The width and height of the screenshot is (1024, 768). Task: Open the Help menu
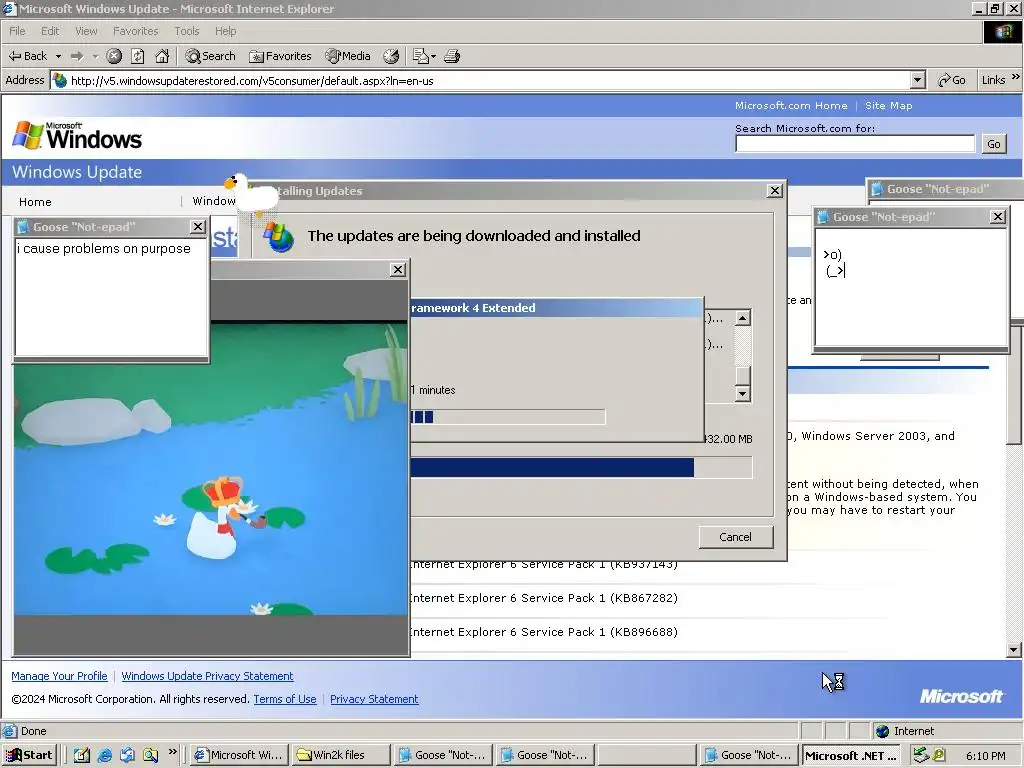[x=225, y=31]
